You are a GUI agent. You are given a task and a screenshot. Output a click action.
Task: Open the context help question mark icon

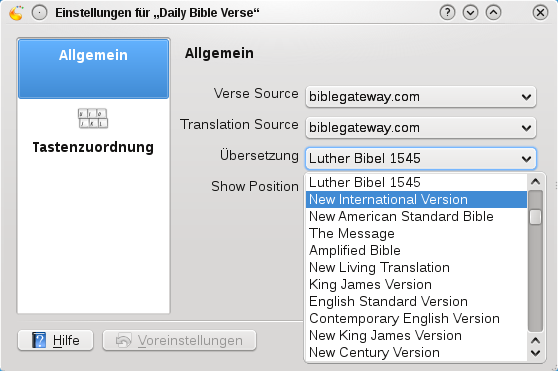click(x=447, y=13)
